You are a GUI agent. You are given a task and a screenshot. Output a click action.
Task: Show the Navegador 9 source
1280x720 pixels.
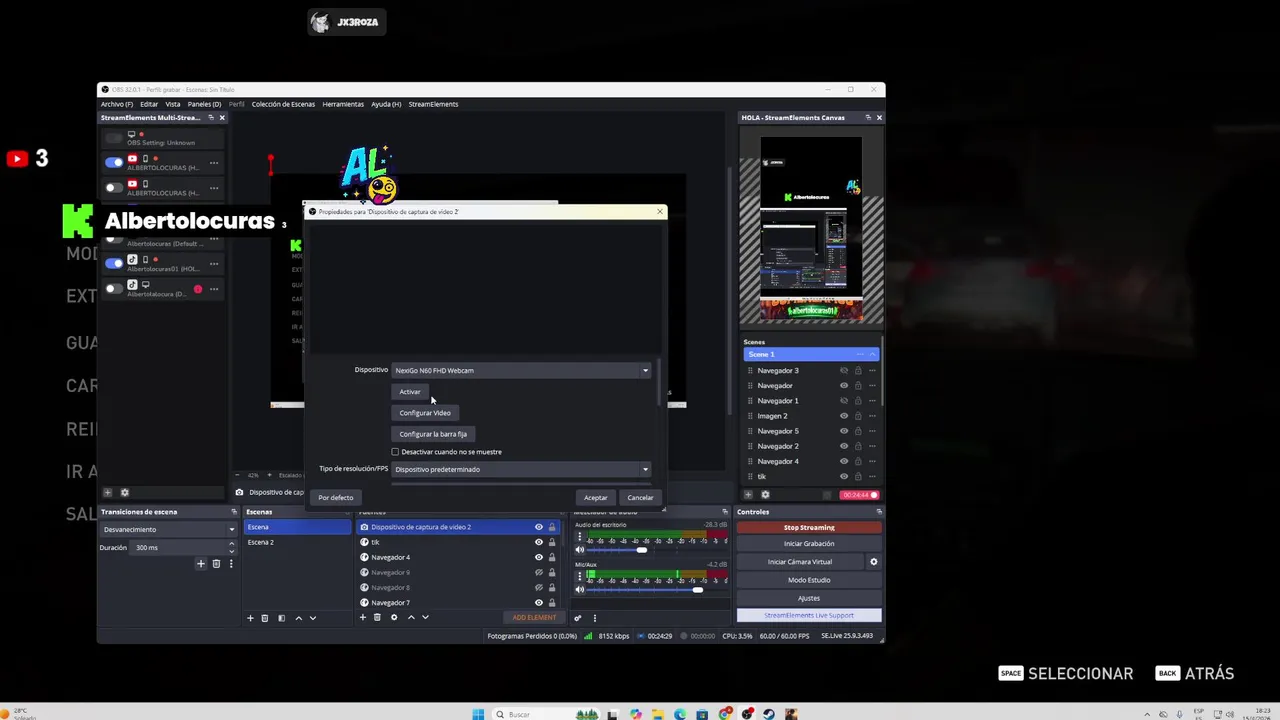point(539,572)
